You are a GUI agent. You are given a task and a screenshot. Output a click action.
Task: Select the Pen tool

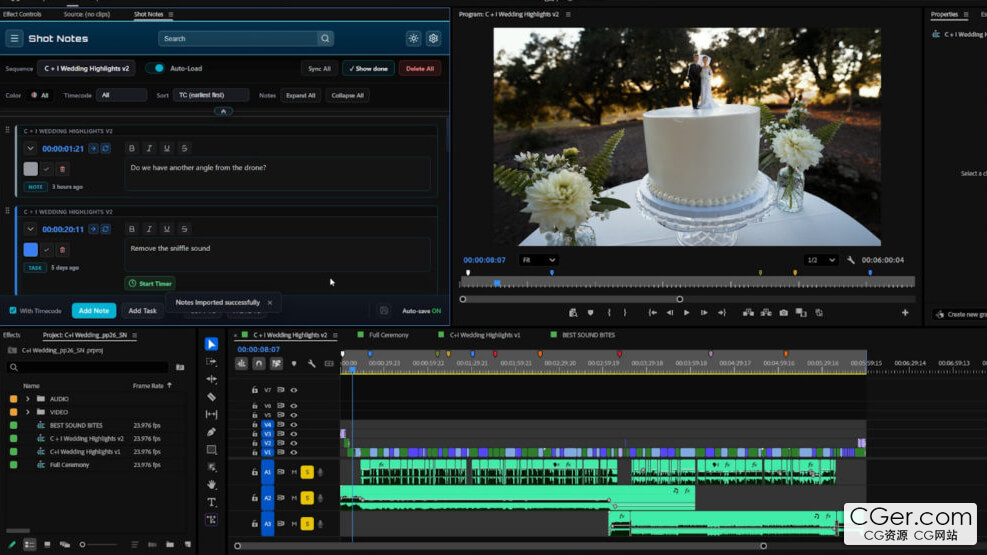coord(212,432)
